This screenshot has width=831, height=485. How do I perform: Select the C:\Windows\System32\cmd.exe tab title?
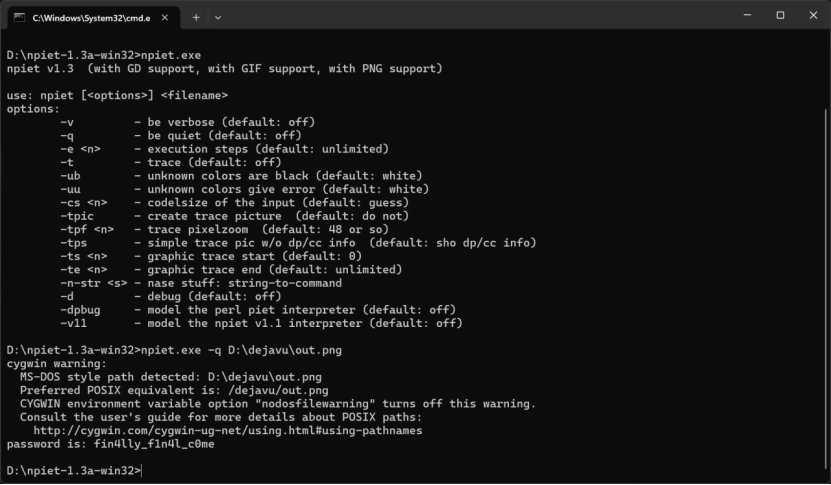(90, 18)
